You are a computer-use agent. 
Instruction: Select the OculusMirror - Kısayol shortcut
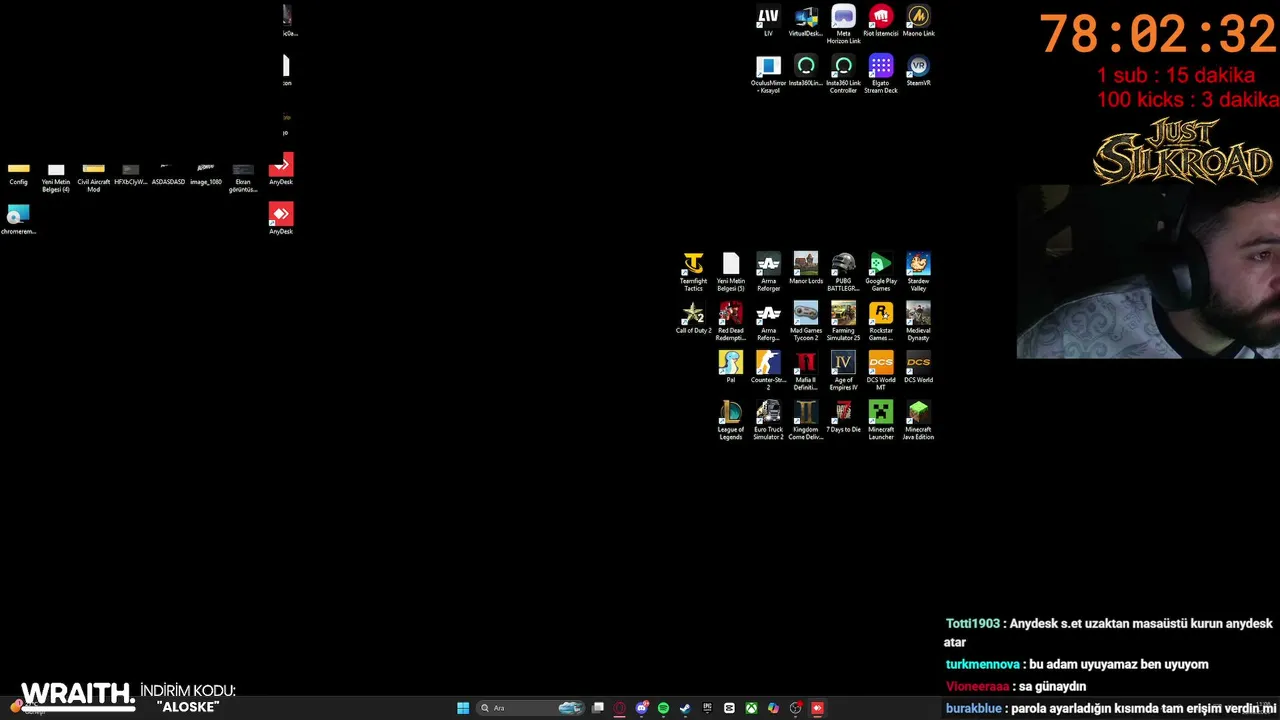click(x=768, y=74)
